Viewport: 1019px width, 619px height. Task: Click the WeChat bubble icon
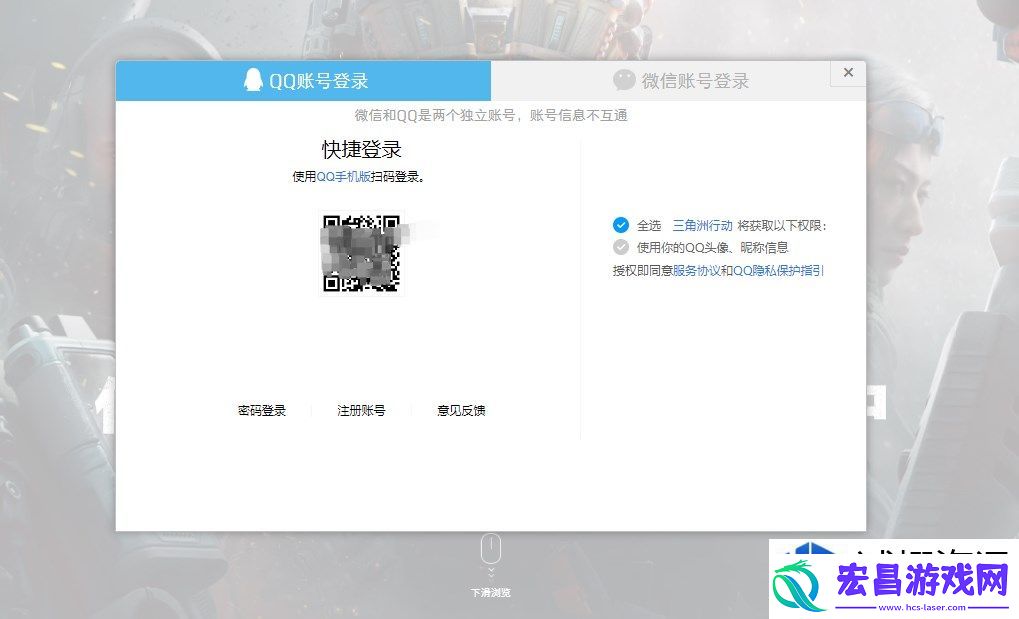(624, 80)
